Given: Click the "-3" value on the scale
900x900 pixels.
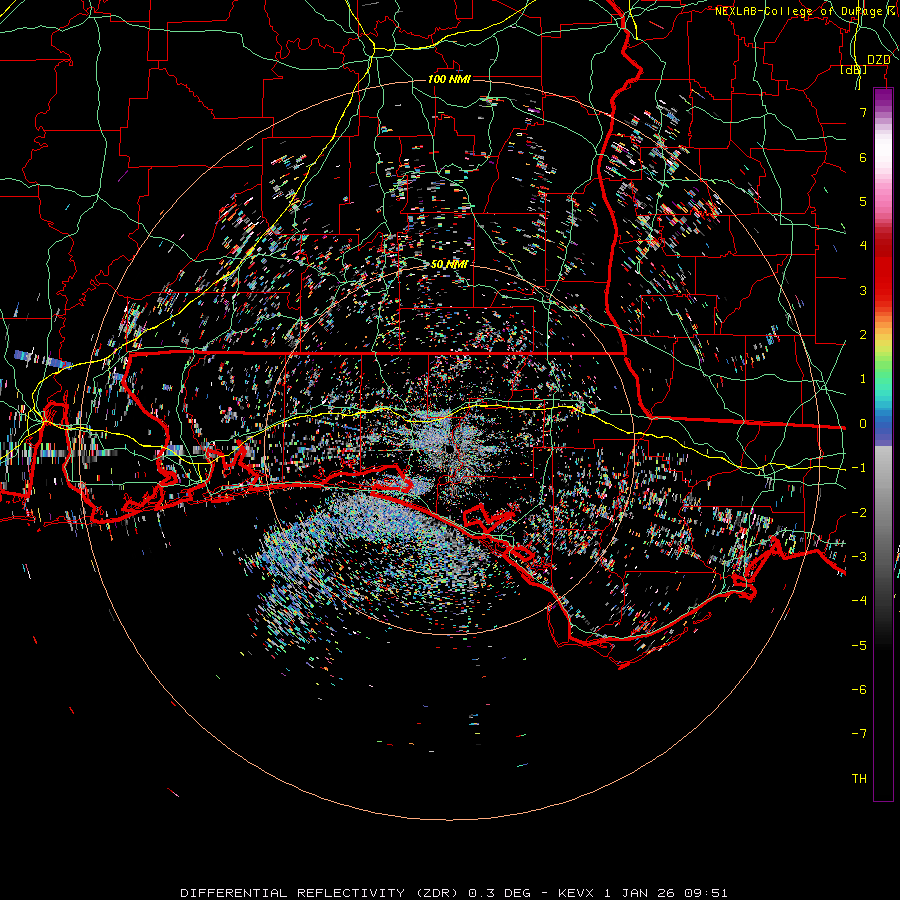Looking at the screenshot, I should 859,557.
